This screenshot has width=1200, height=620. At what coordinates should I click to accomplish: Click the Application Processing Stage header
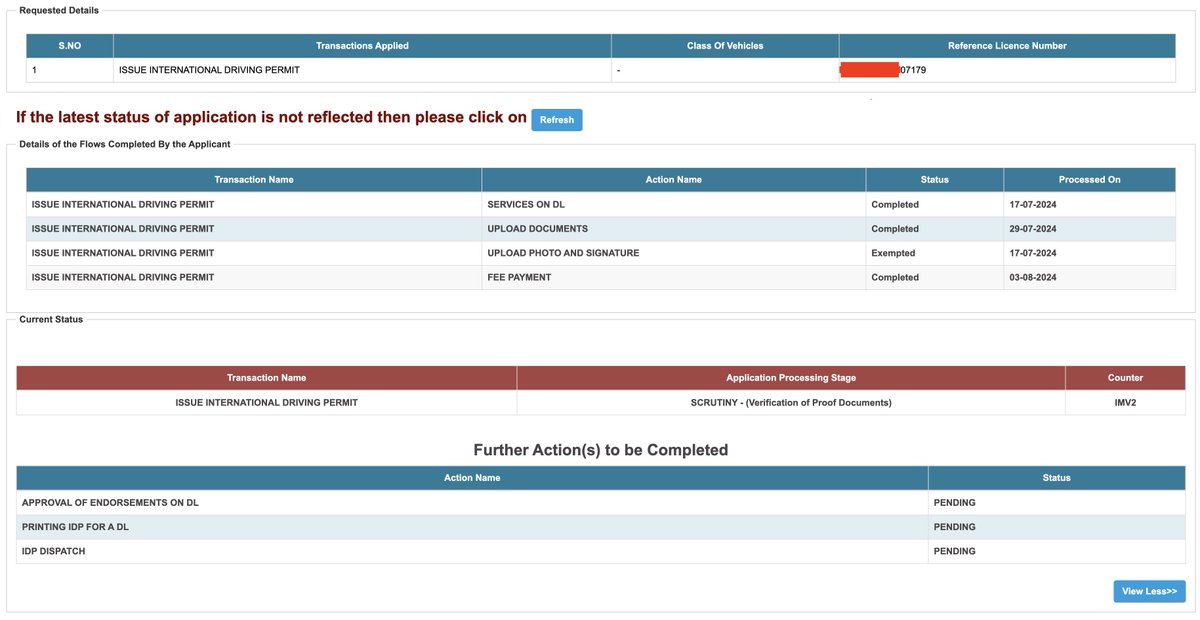[791, 378]
